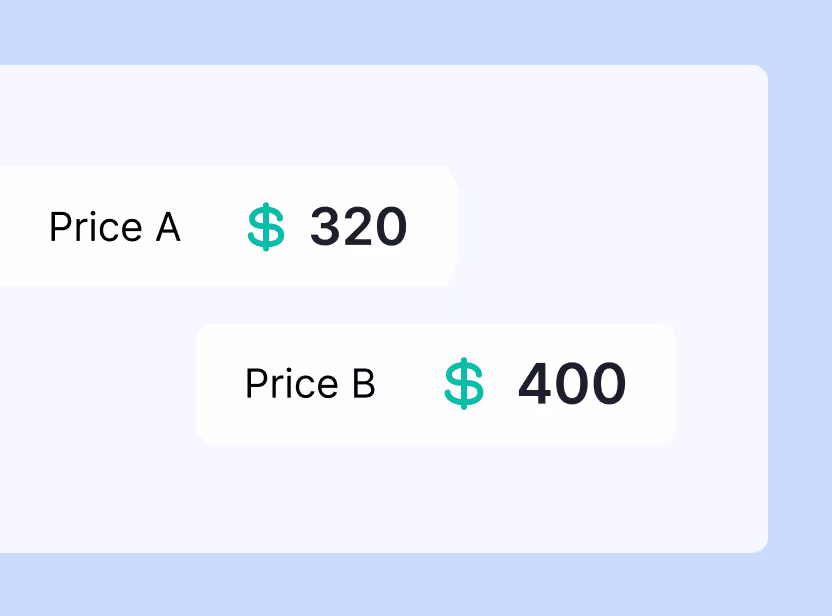Click the 400 price value

point(571,384)
